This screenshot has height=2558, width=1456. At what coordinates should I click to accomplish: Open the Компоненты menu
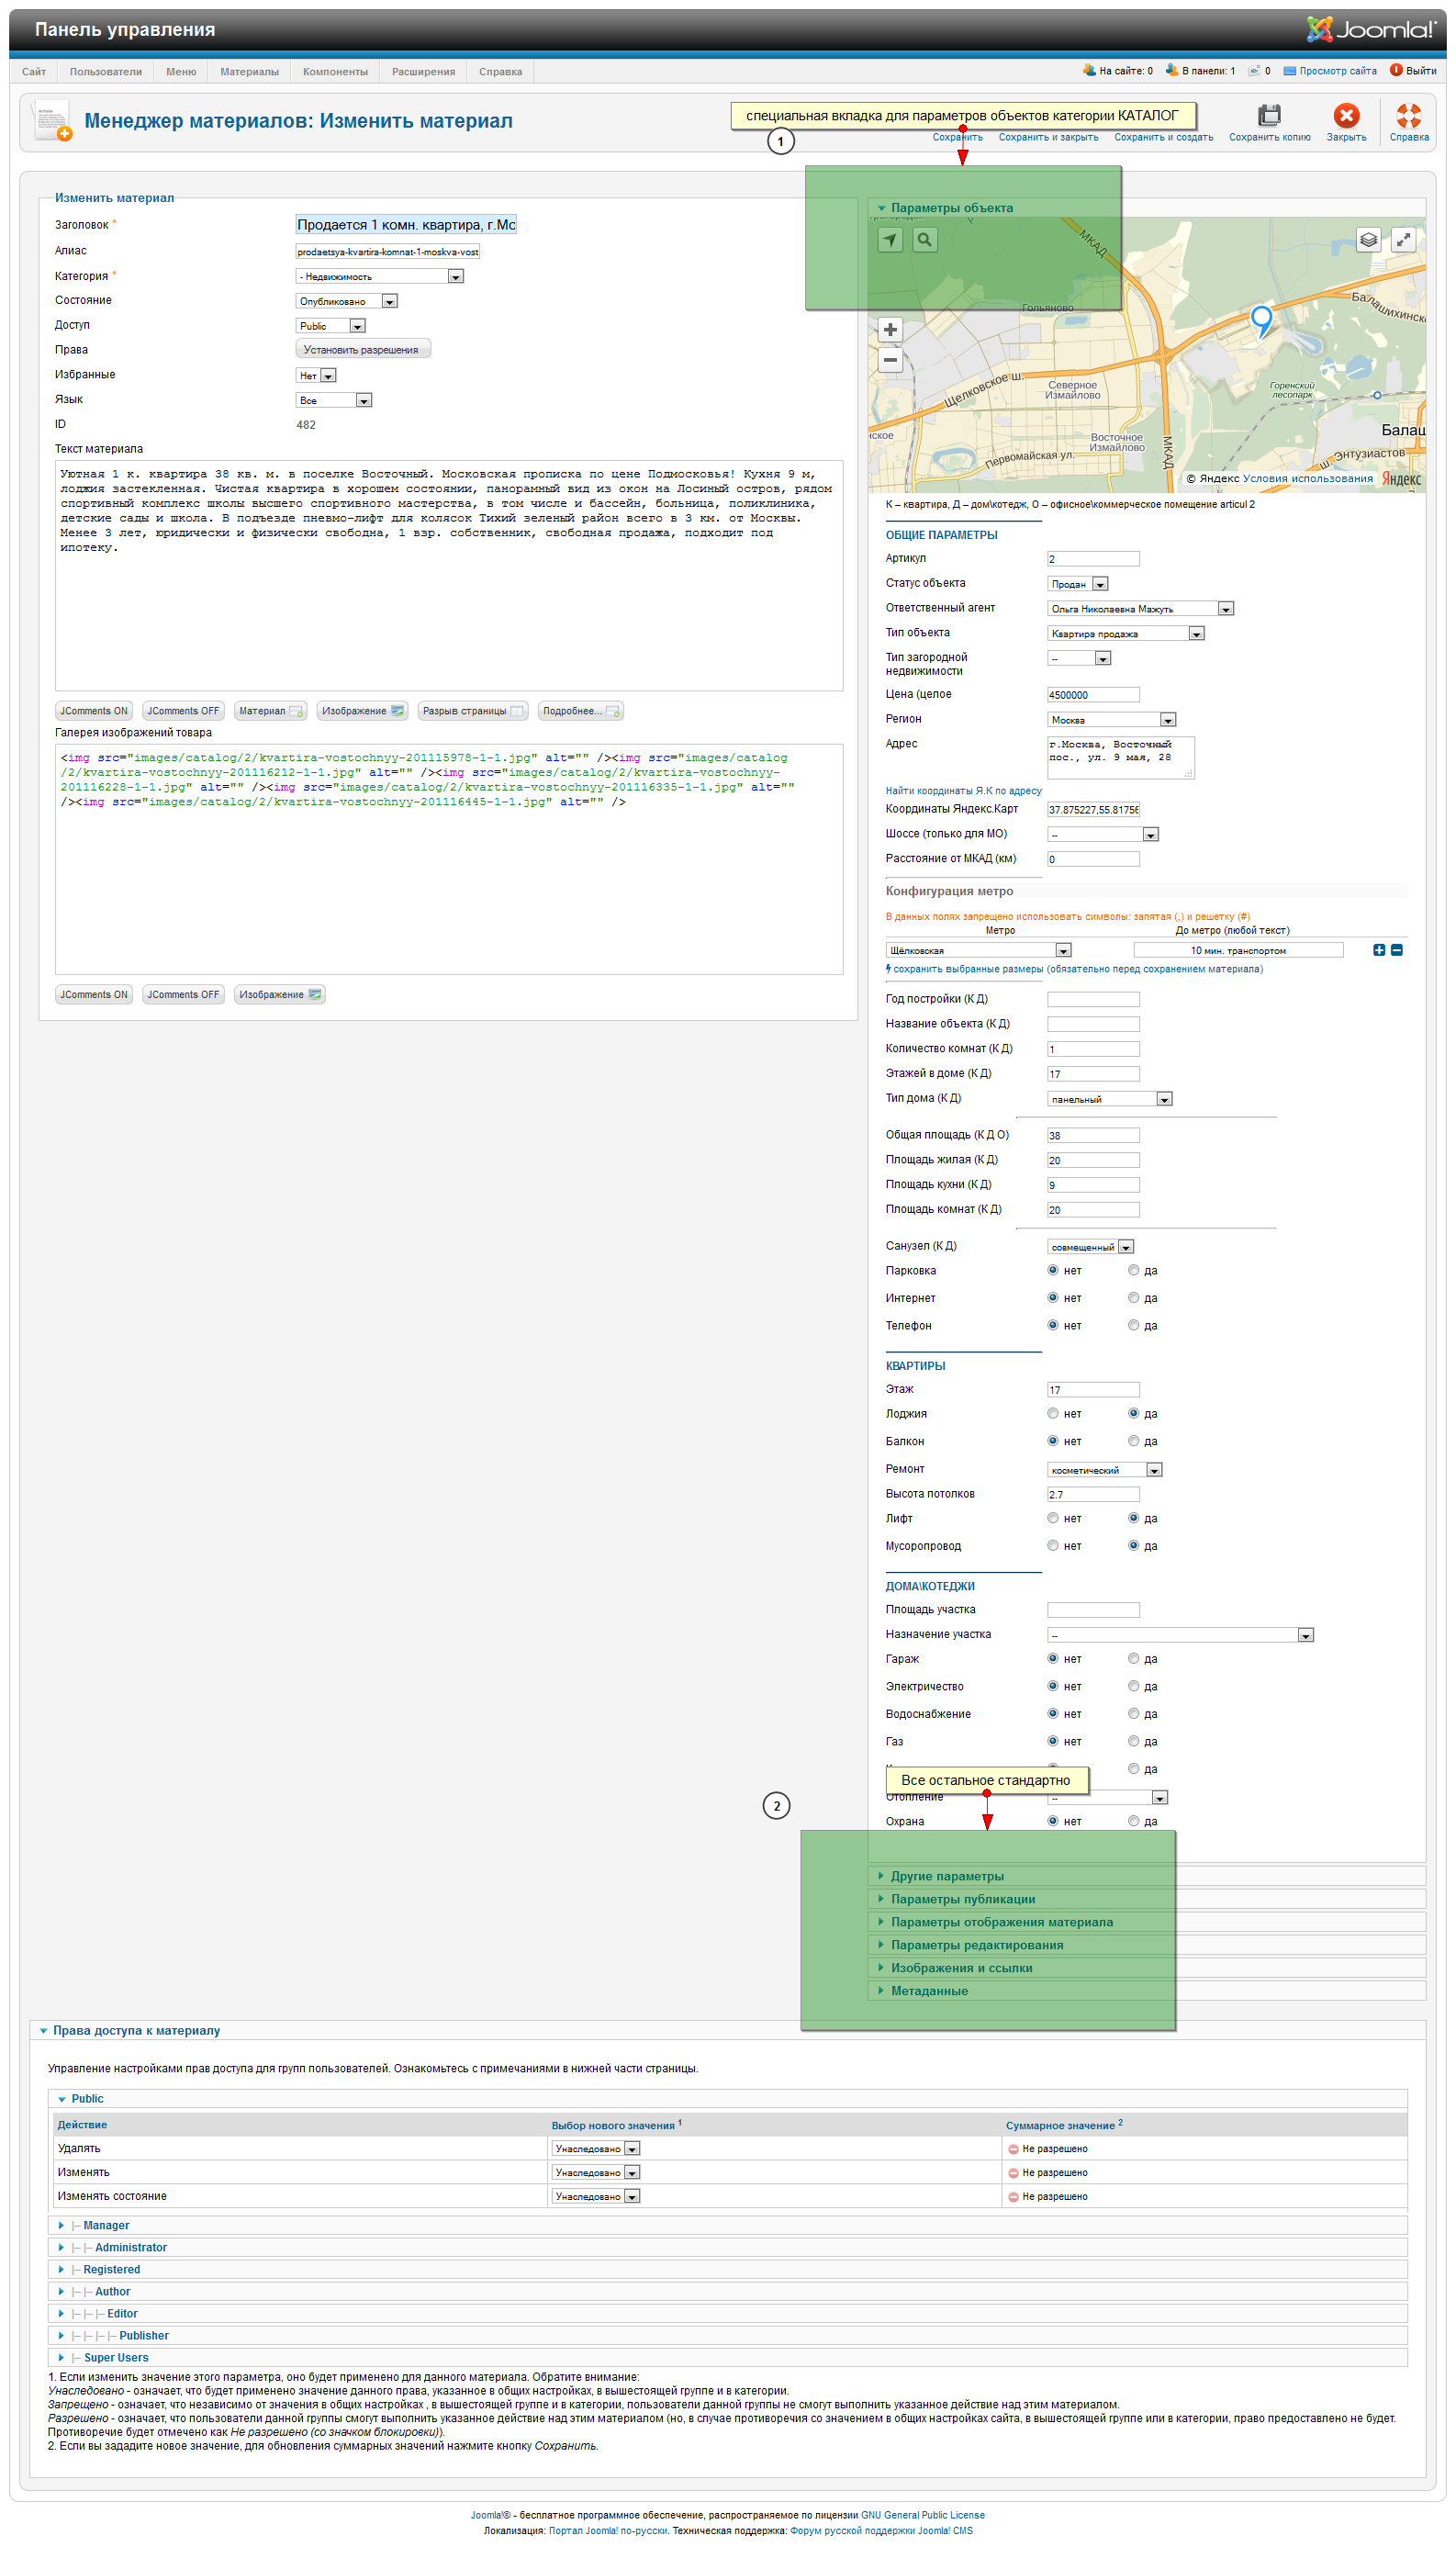point(336,72)
